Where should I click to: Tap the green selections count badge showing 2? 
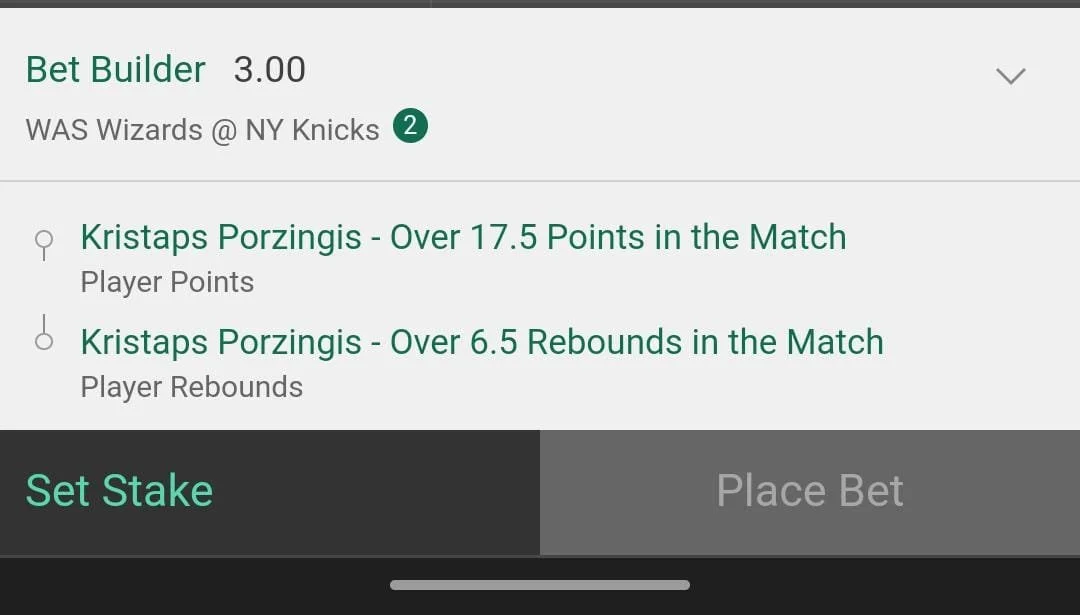point(411,126)
